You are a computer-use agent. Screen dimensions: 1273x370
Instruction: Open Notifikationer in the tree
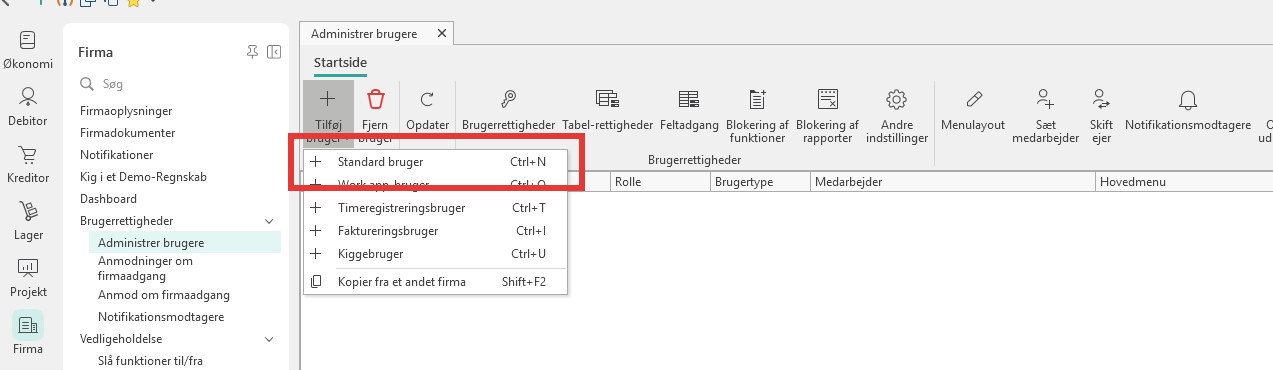(117, 155)
